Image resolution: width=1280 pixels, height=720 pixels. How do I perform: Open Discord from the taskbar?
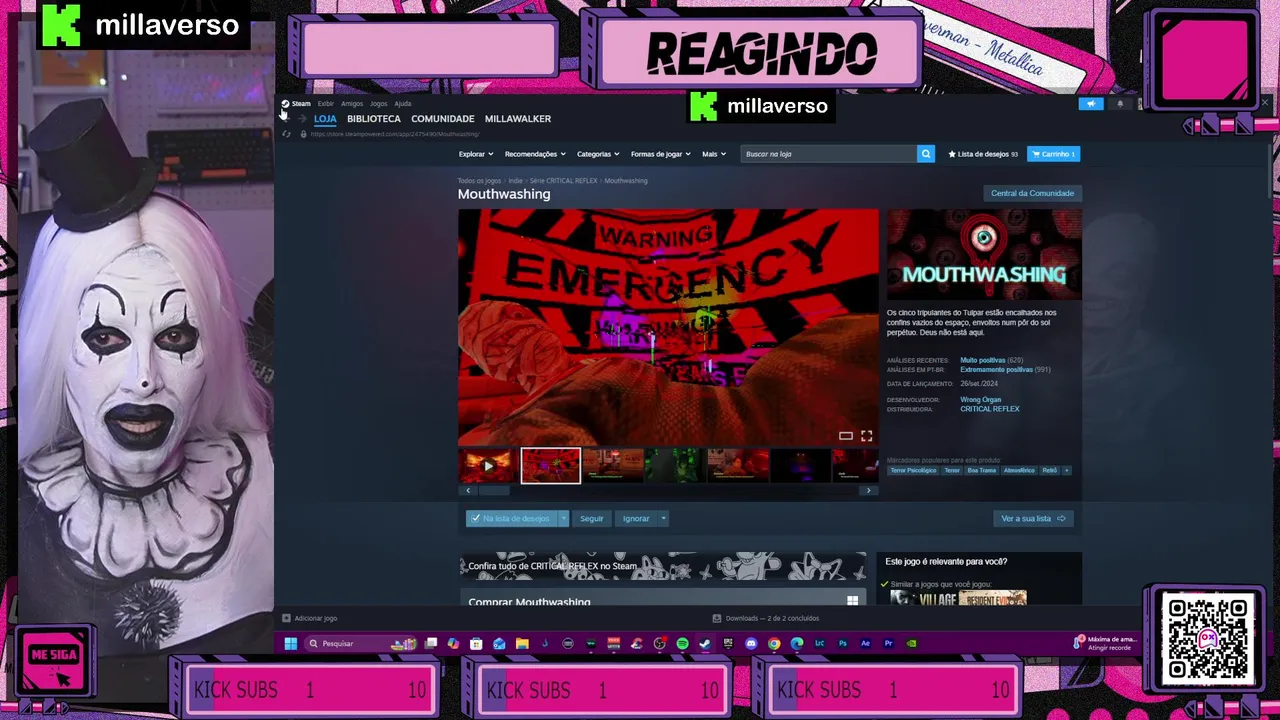pyautogui.click(x=751, y=643)
